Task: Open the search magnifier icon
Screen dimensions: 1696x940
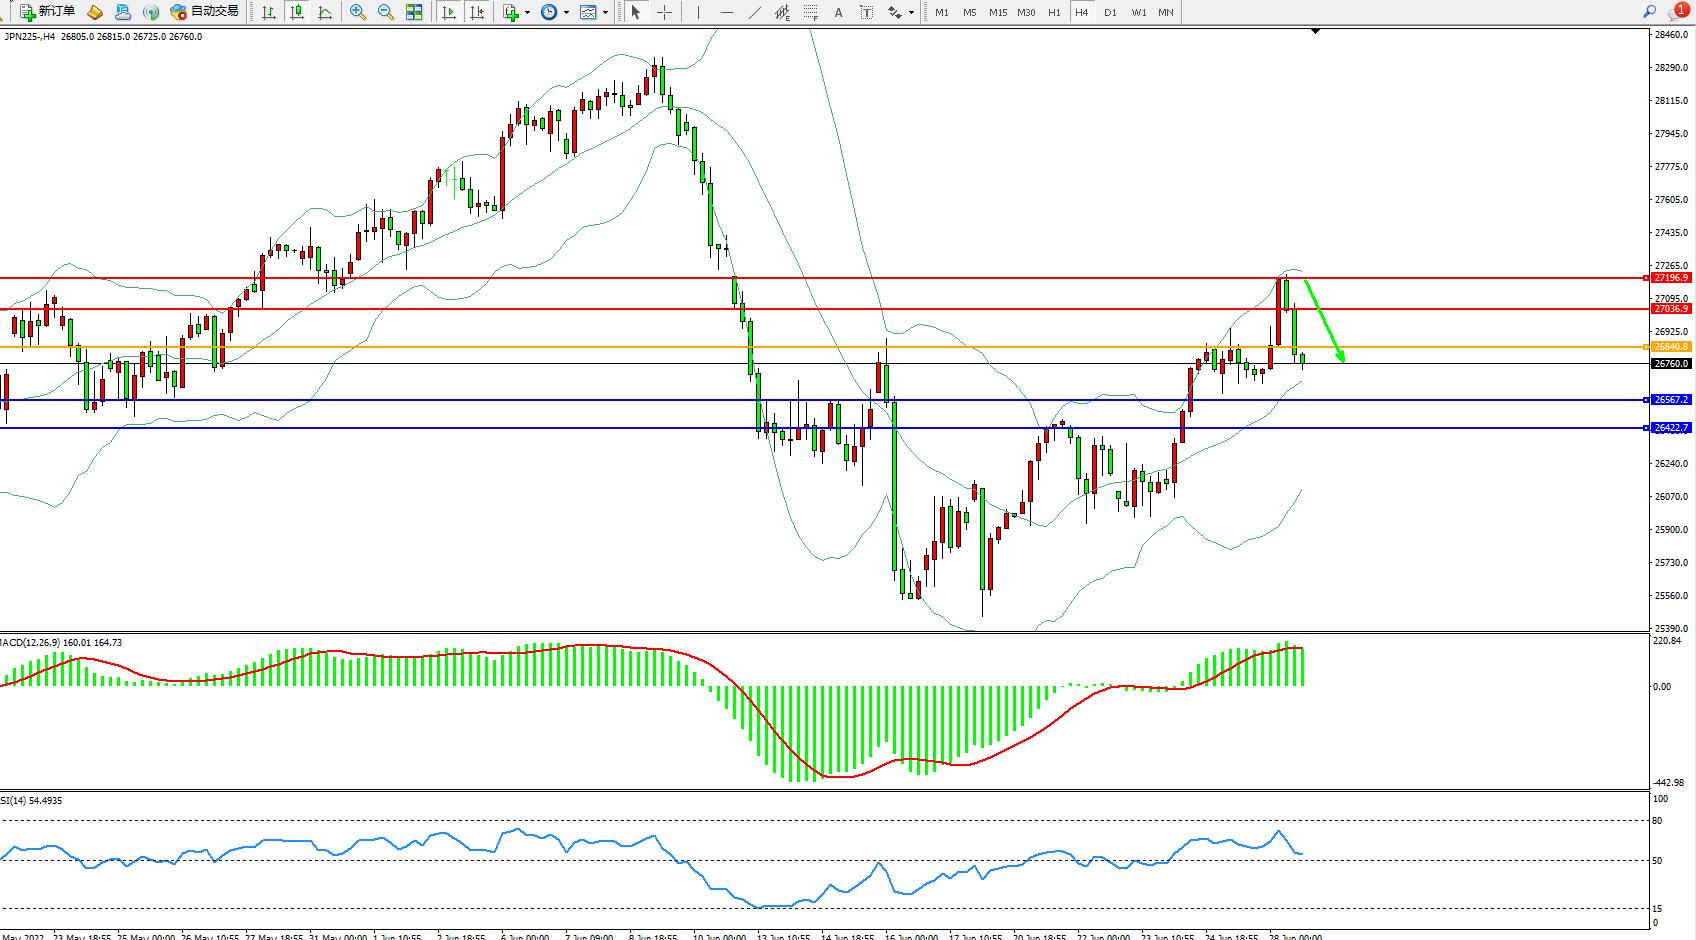Action: click(x=1649, y=11)
